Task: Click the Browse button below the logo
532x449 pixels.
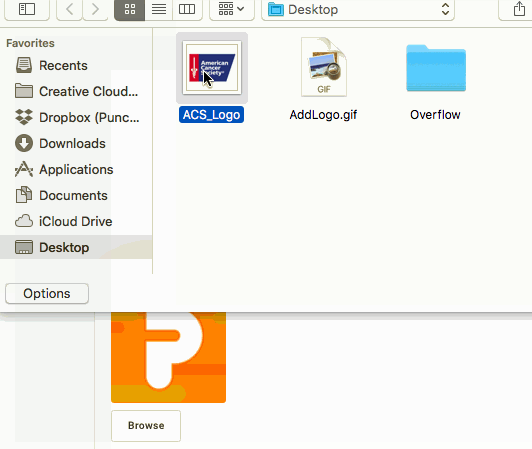Action: click(146, 426)
